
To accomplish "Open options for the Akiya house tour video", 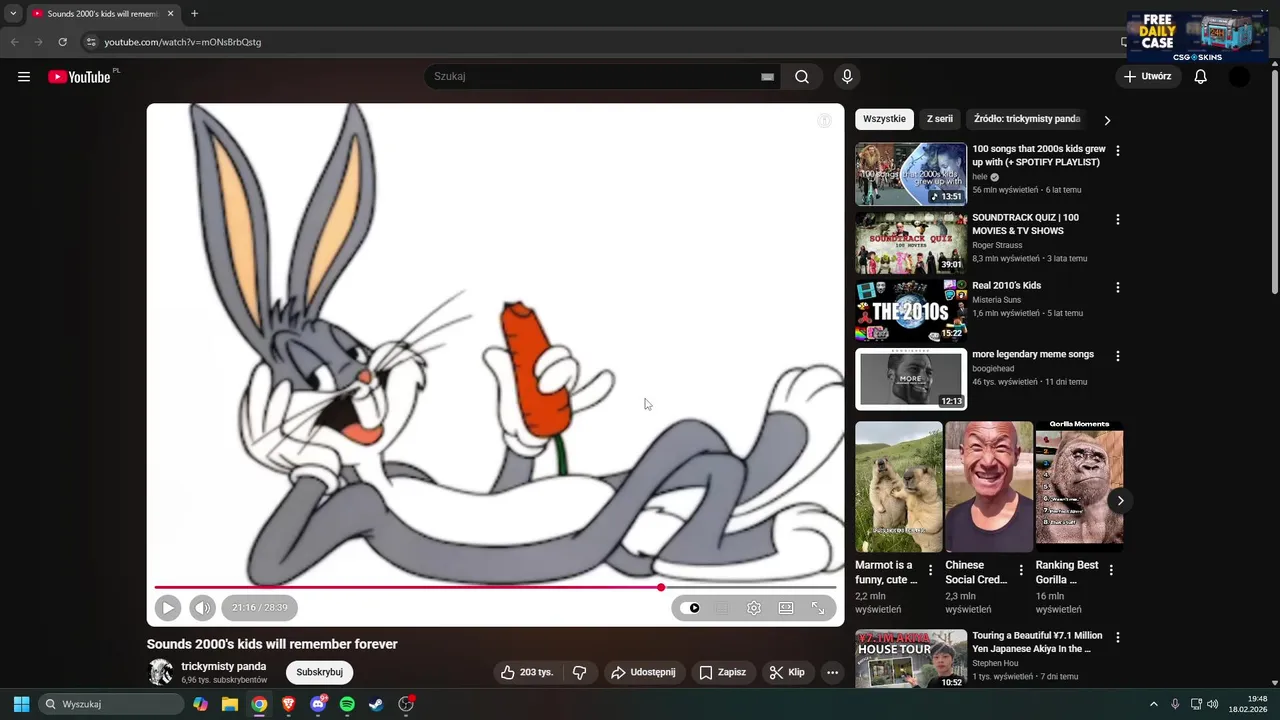I will pyautogui.click(x=1118, y=637).
